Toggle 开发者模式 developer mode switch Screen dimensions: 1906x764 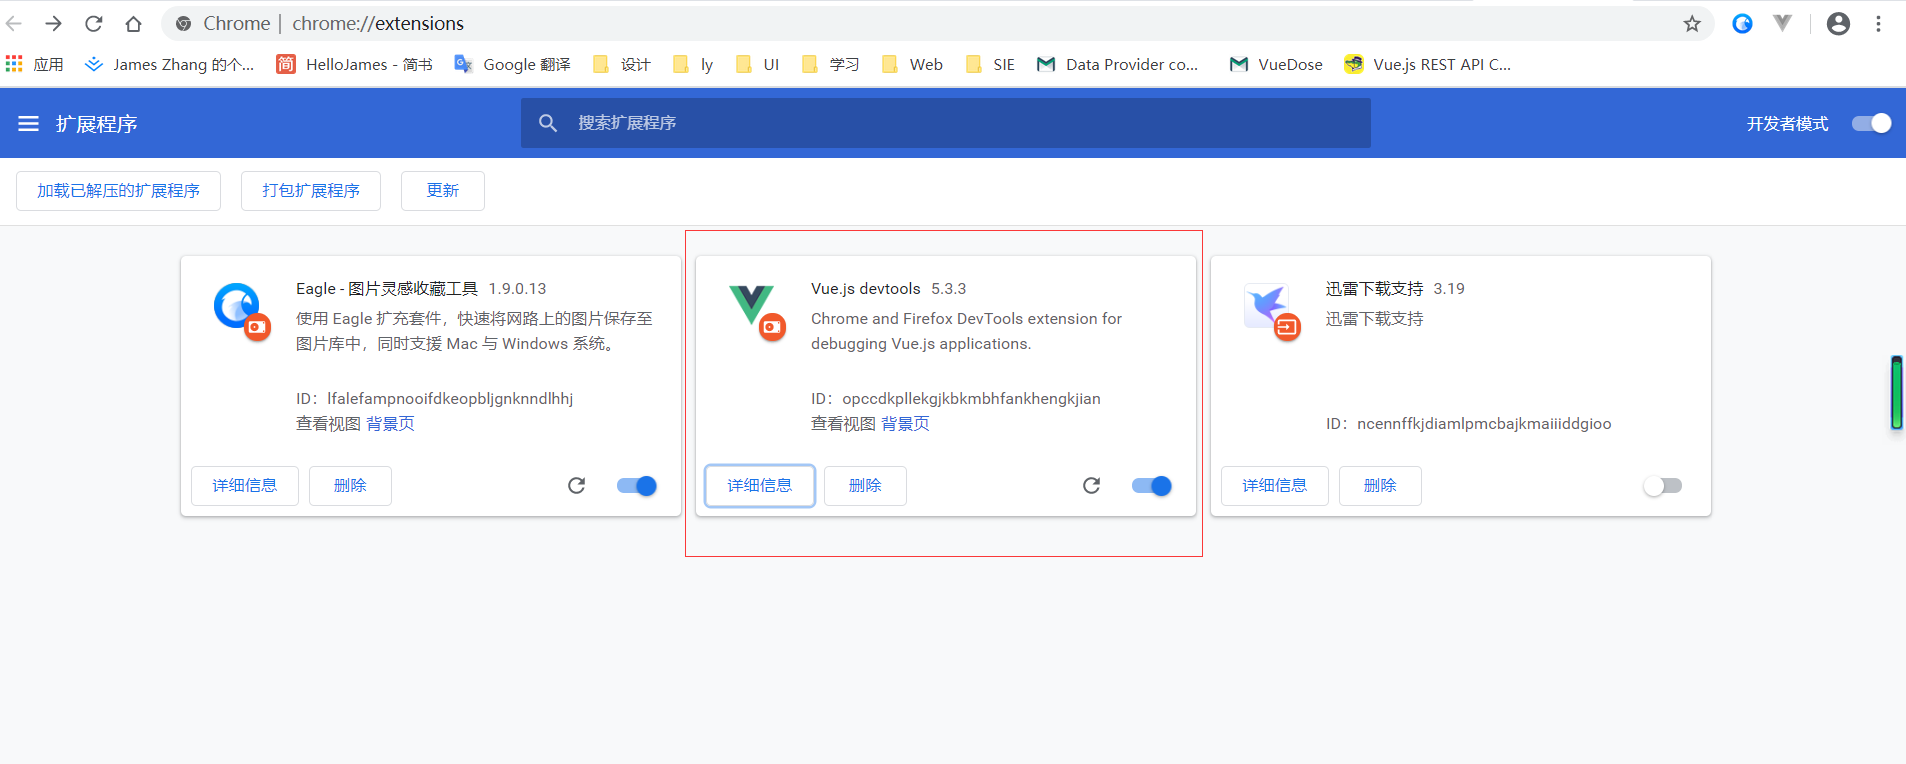(1871, 123)
